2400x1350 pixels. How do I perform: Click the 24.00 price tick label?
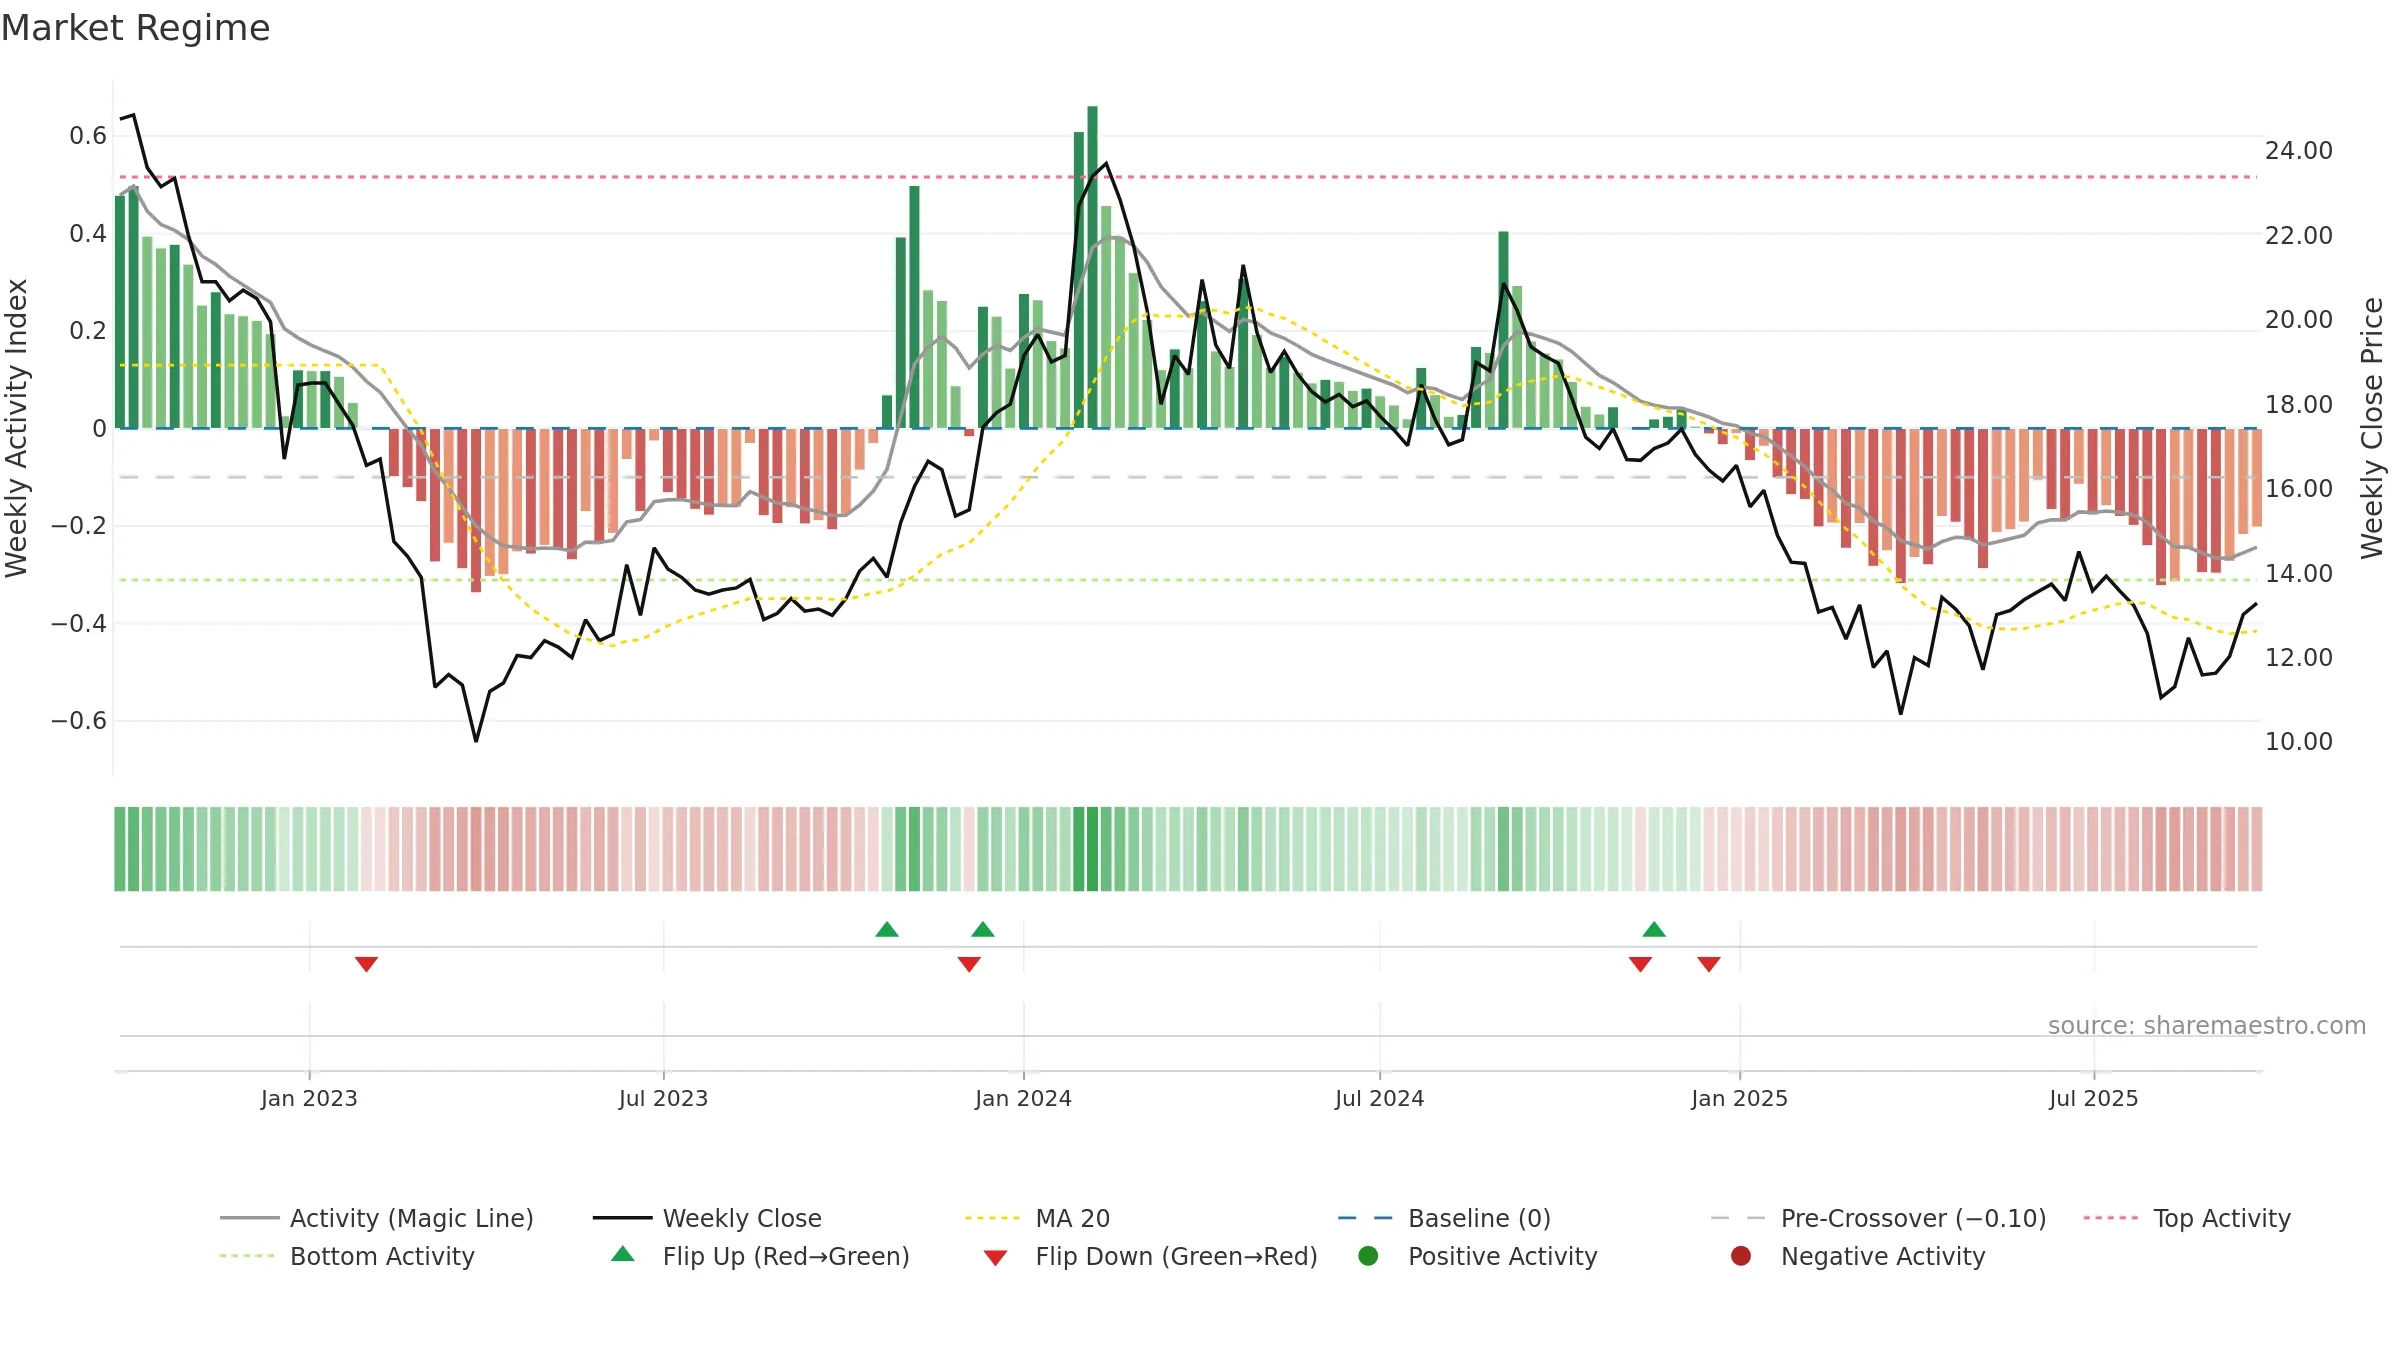click(x=2298, y=151)
